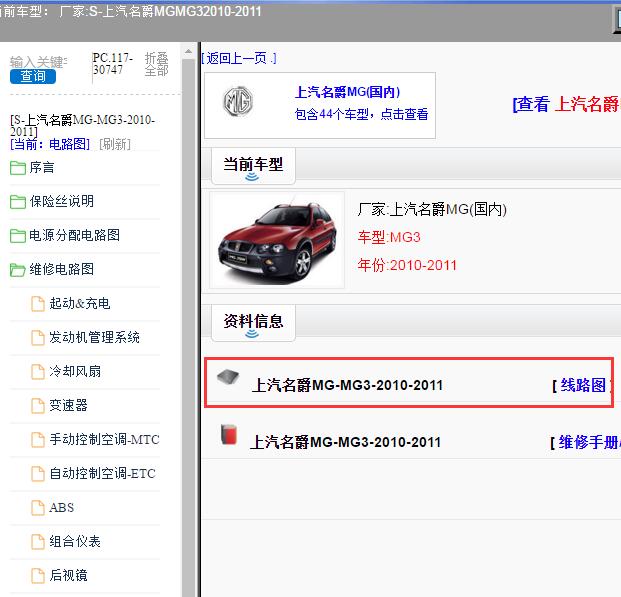This screenshot has width=621, height=597.
Task: Open the 发动机管理系统 document
Action: click(x=94, y=338)
